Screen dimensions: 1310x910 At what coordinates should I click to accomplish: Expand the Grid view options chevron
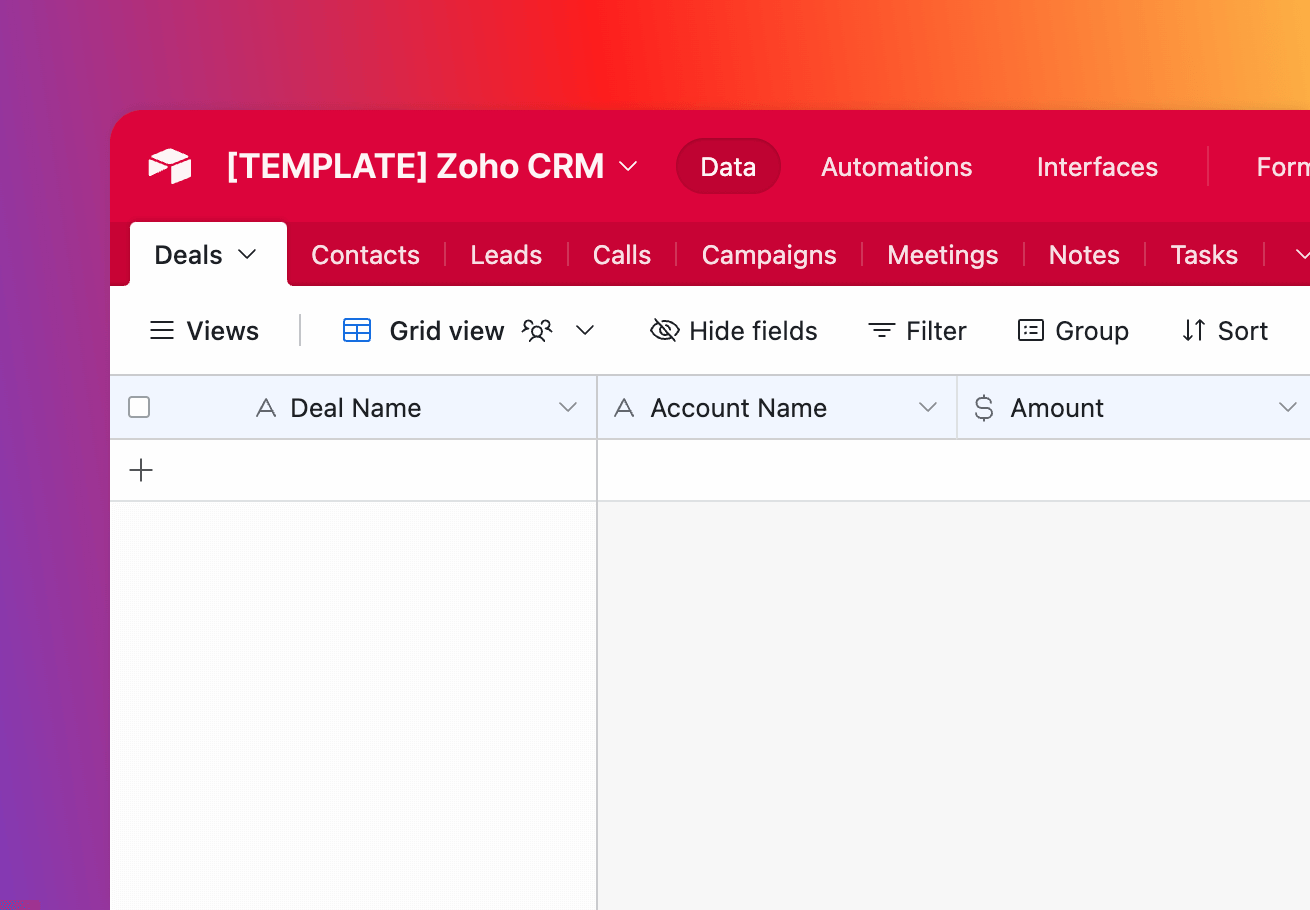coord(585,331)
